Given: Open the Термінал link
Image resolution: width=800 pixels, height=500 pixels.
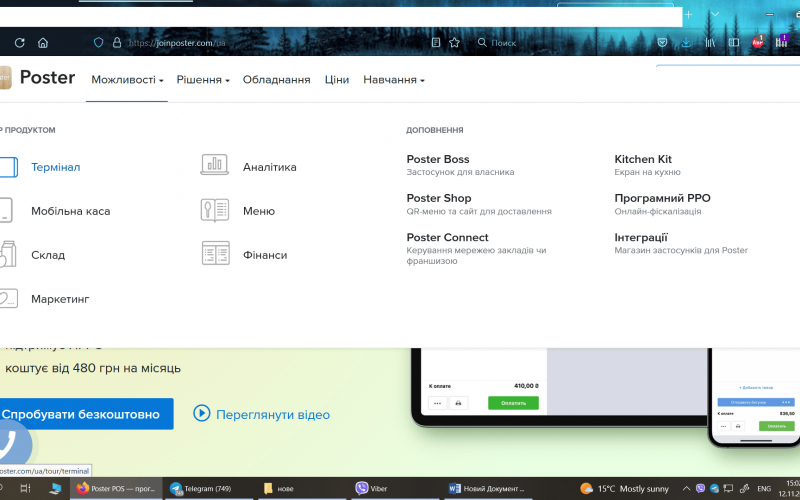Looking at the screenshot, I should [56, 167].
